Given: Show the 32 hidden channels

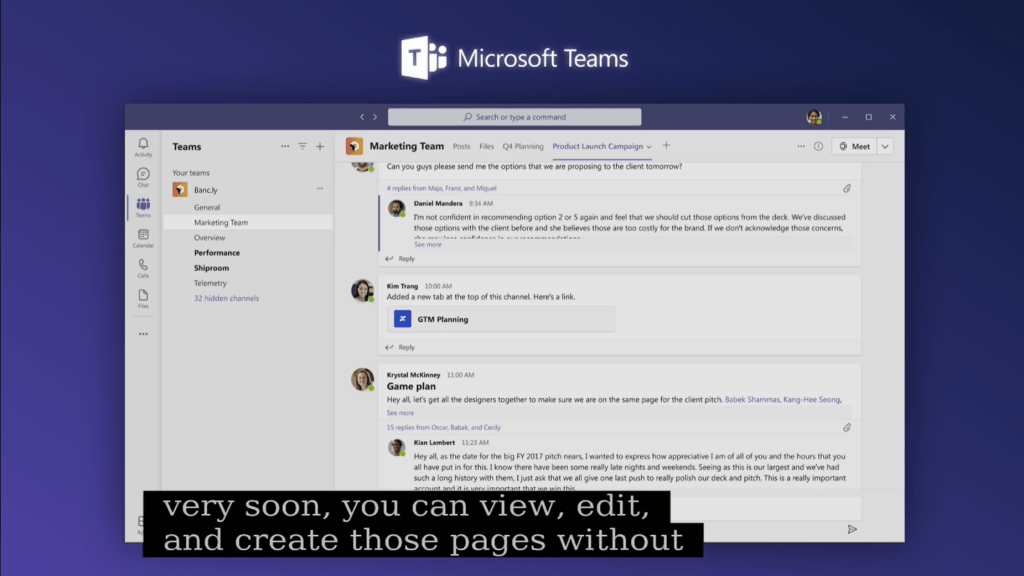Looking at the screenshot, I should 226,298.
